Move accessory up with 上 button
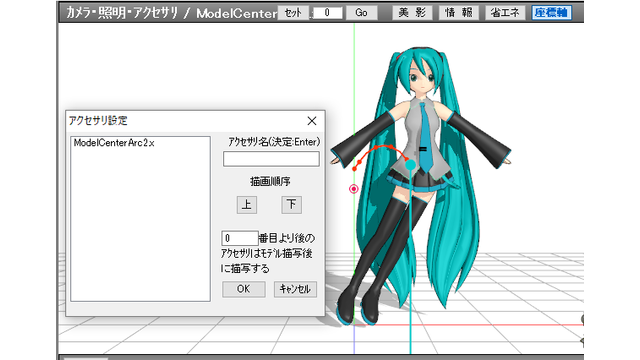This screenshot has height=360, width=640. click(247, 204)
